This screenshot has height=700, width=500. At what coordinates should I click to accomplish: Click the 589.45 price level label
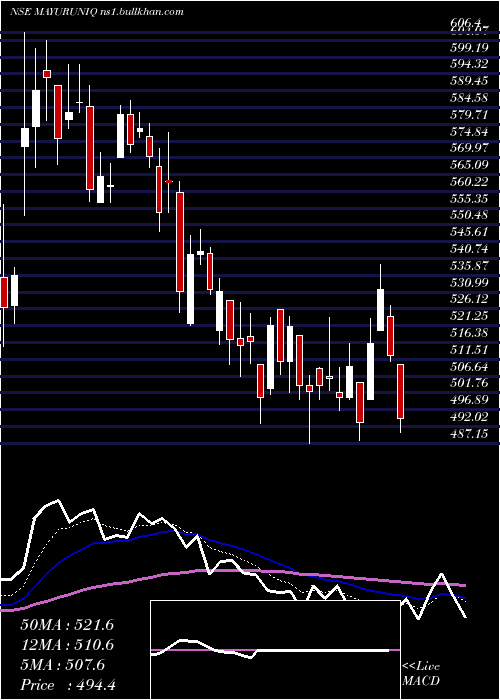click(x=469, y=81)
